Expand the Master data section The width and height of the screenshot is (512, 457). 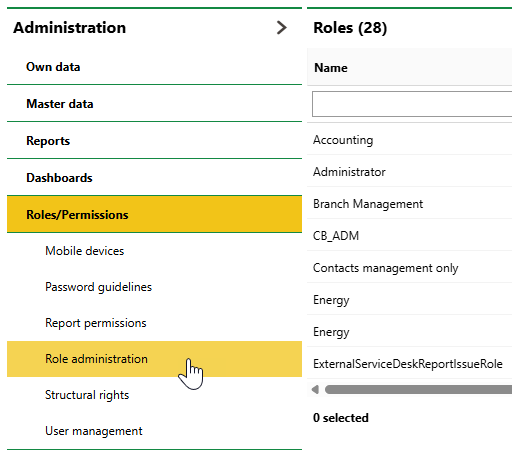point(154,104)
